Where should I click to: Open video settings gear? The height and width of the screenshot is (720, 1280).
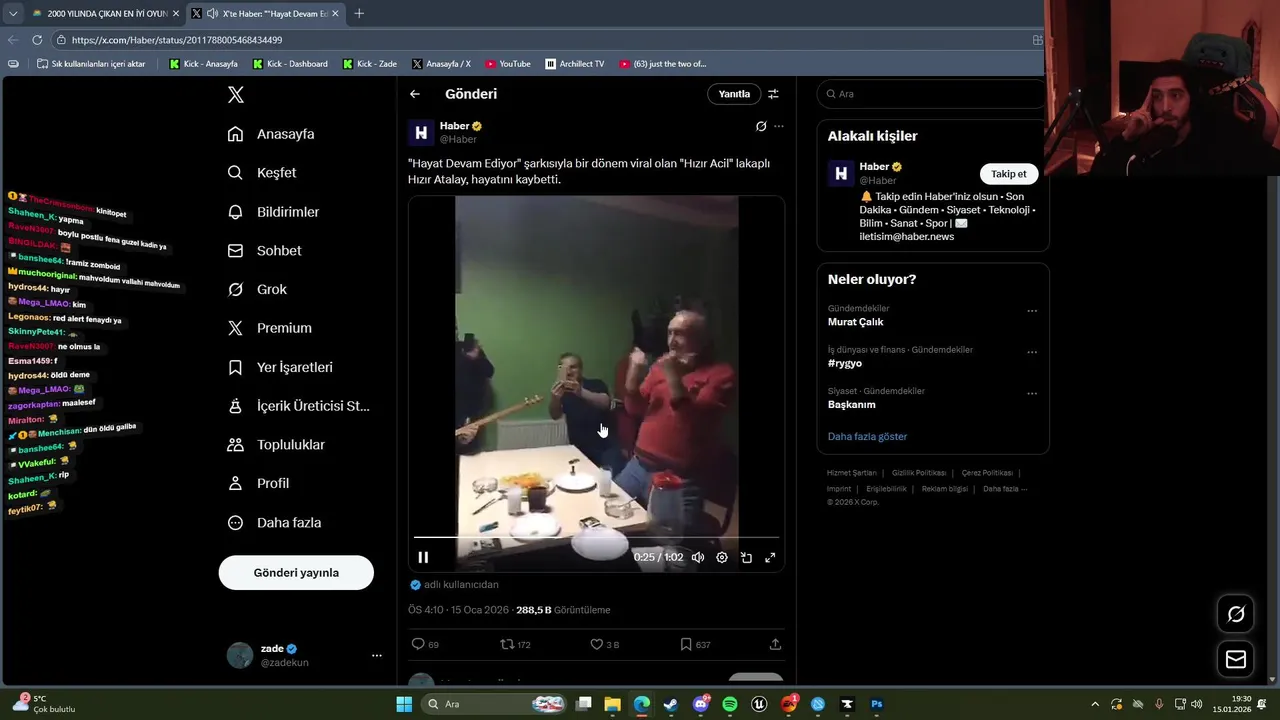point(722,558)
